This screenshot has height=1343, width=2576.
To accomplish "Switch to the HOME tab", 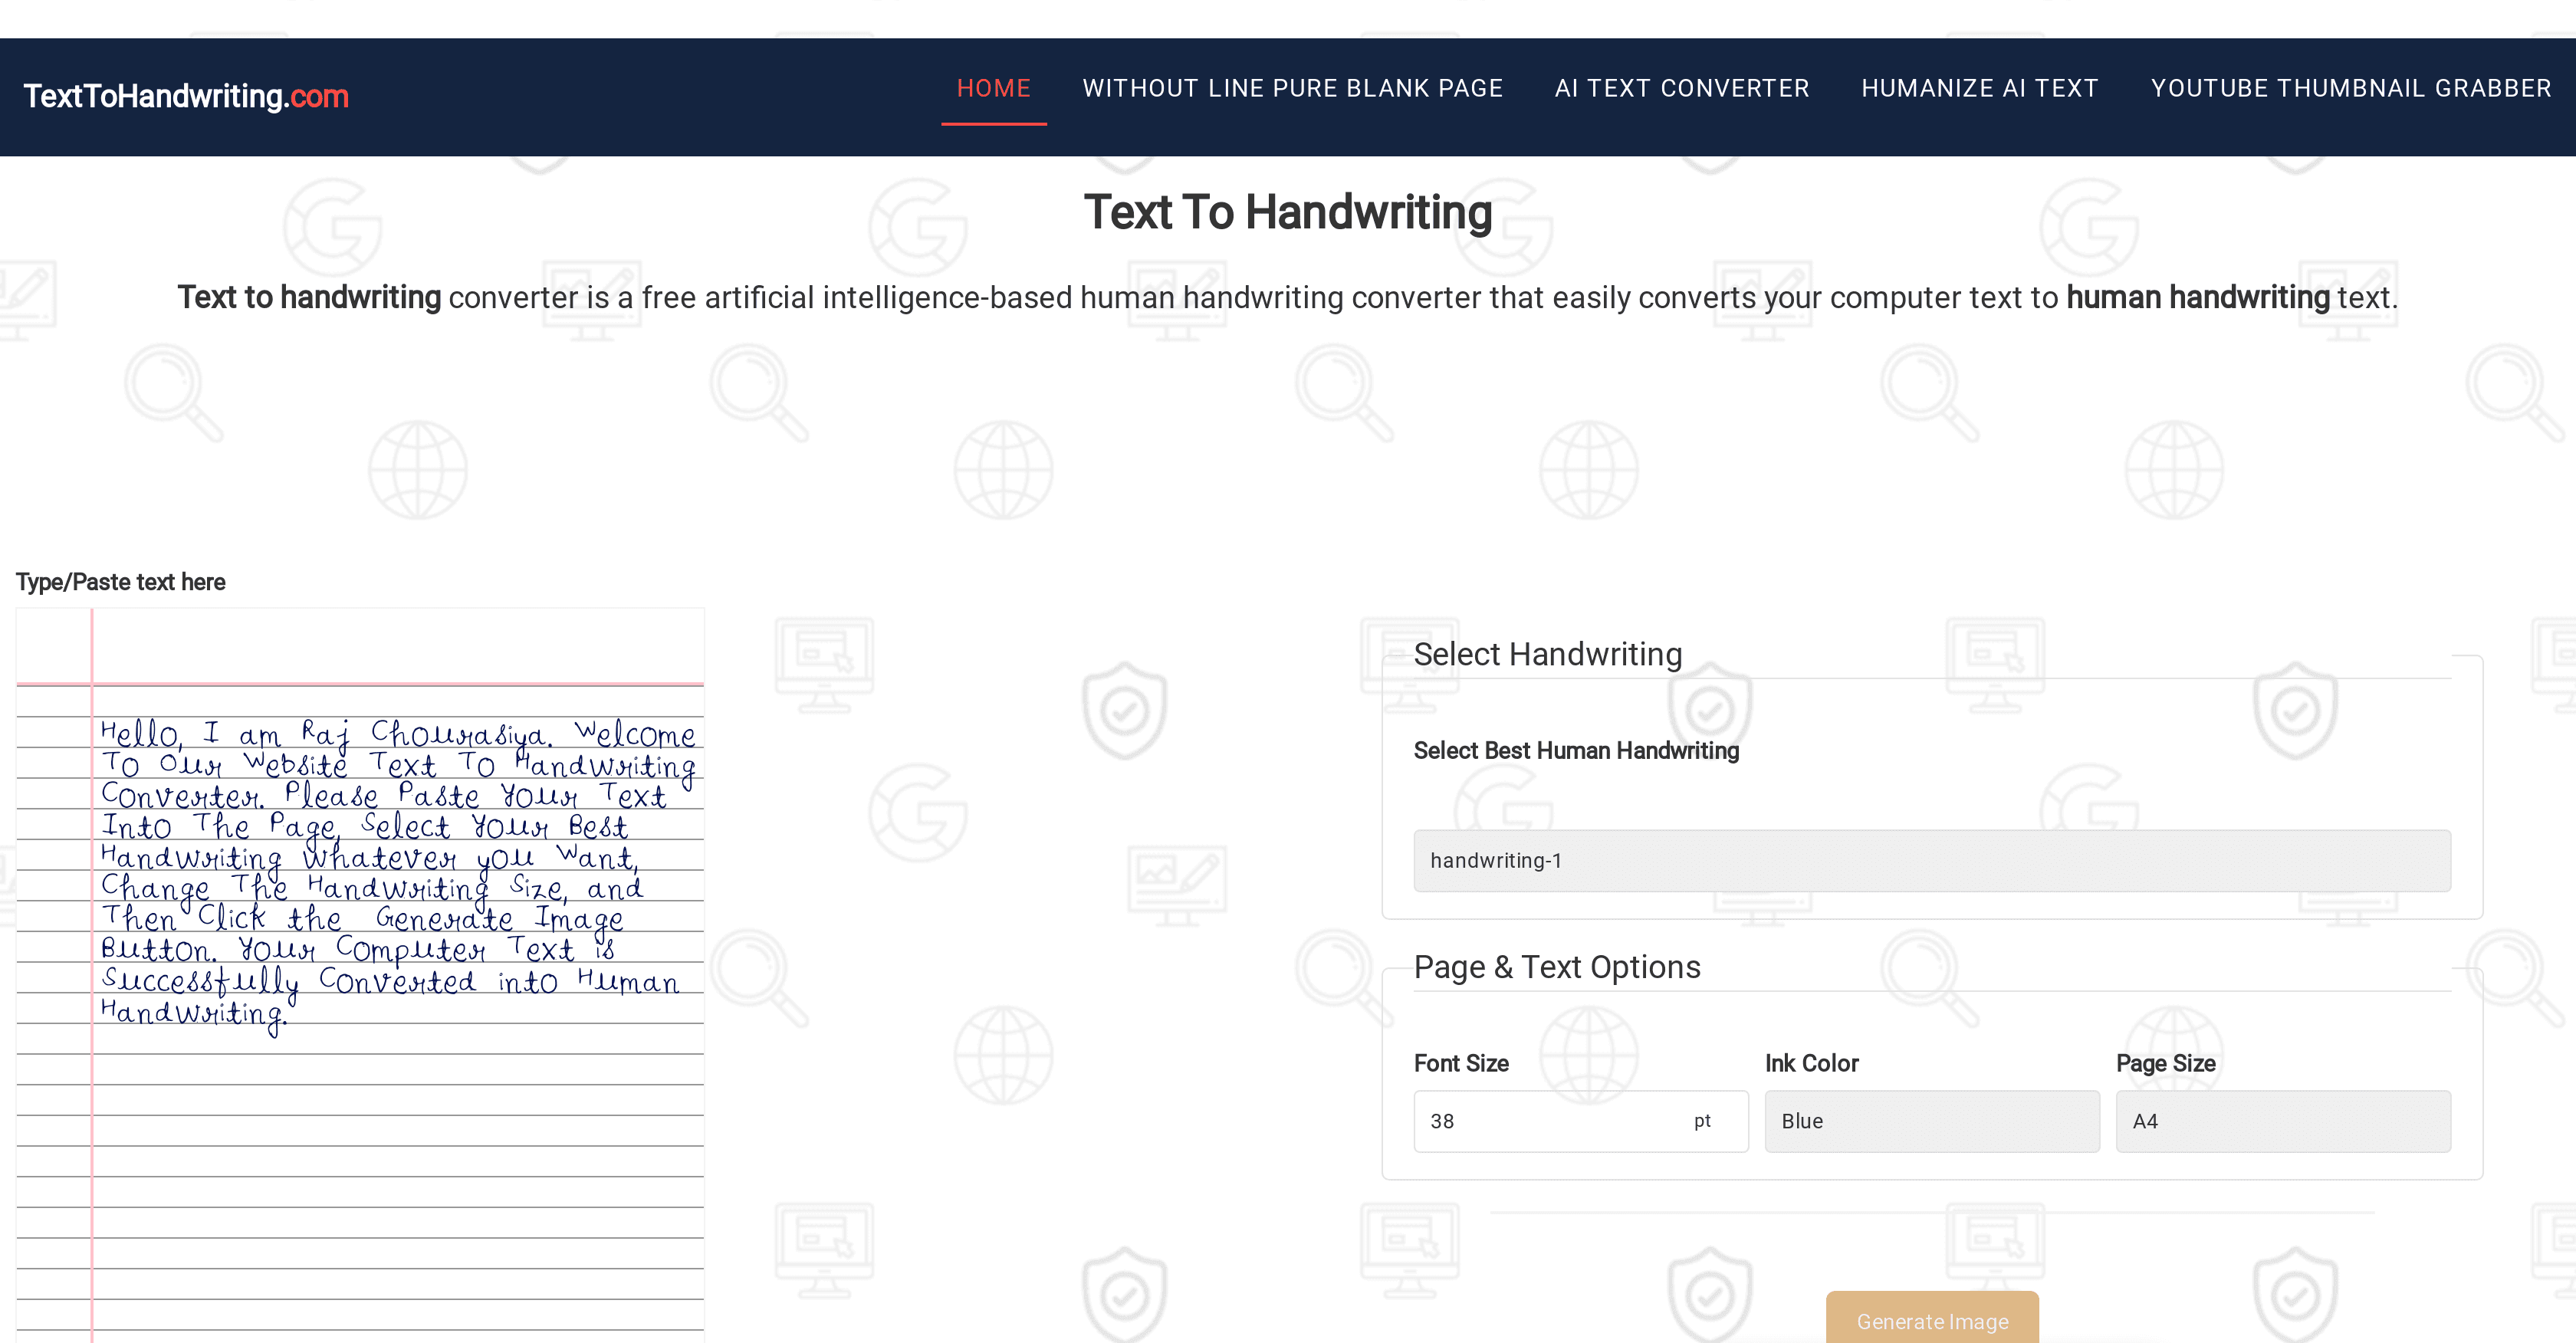I will (x=993, y=88).
